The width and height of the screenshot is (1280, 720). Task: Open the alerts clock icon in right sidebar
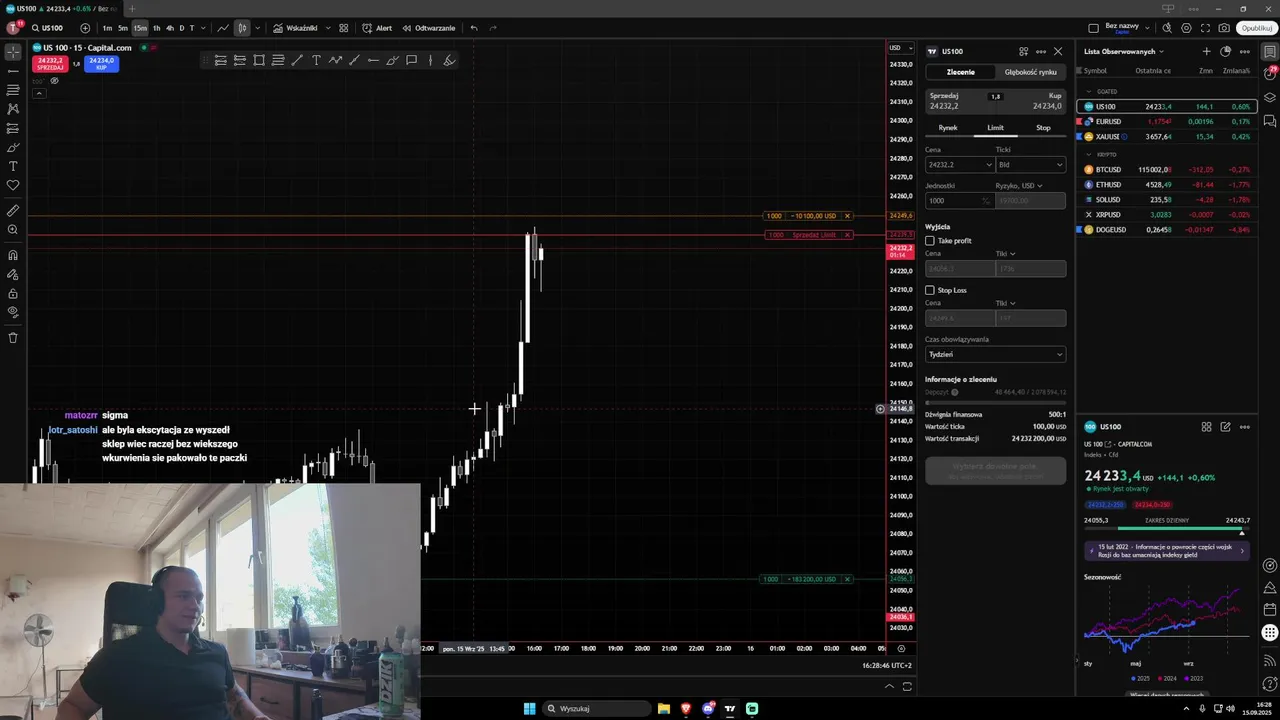(1270, 74)
